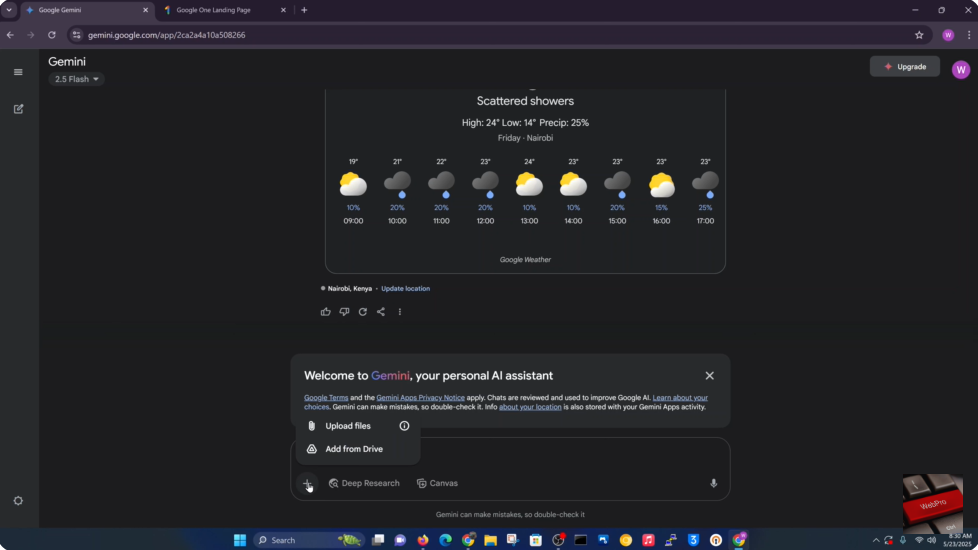Click the Google account avatar in Gemini
Viewport: 978px width, 550px height.
coord(961,70)
